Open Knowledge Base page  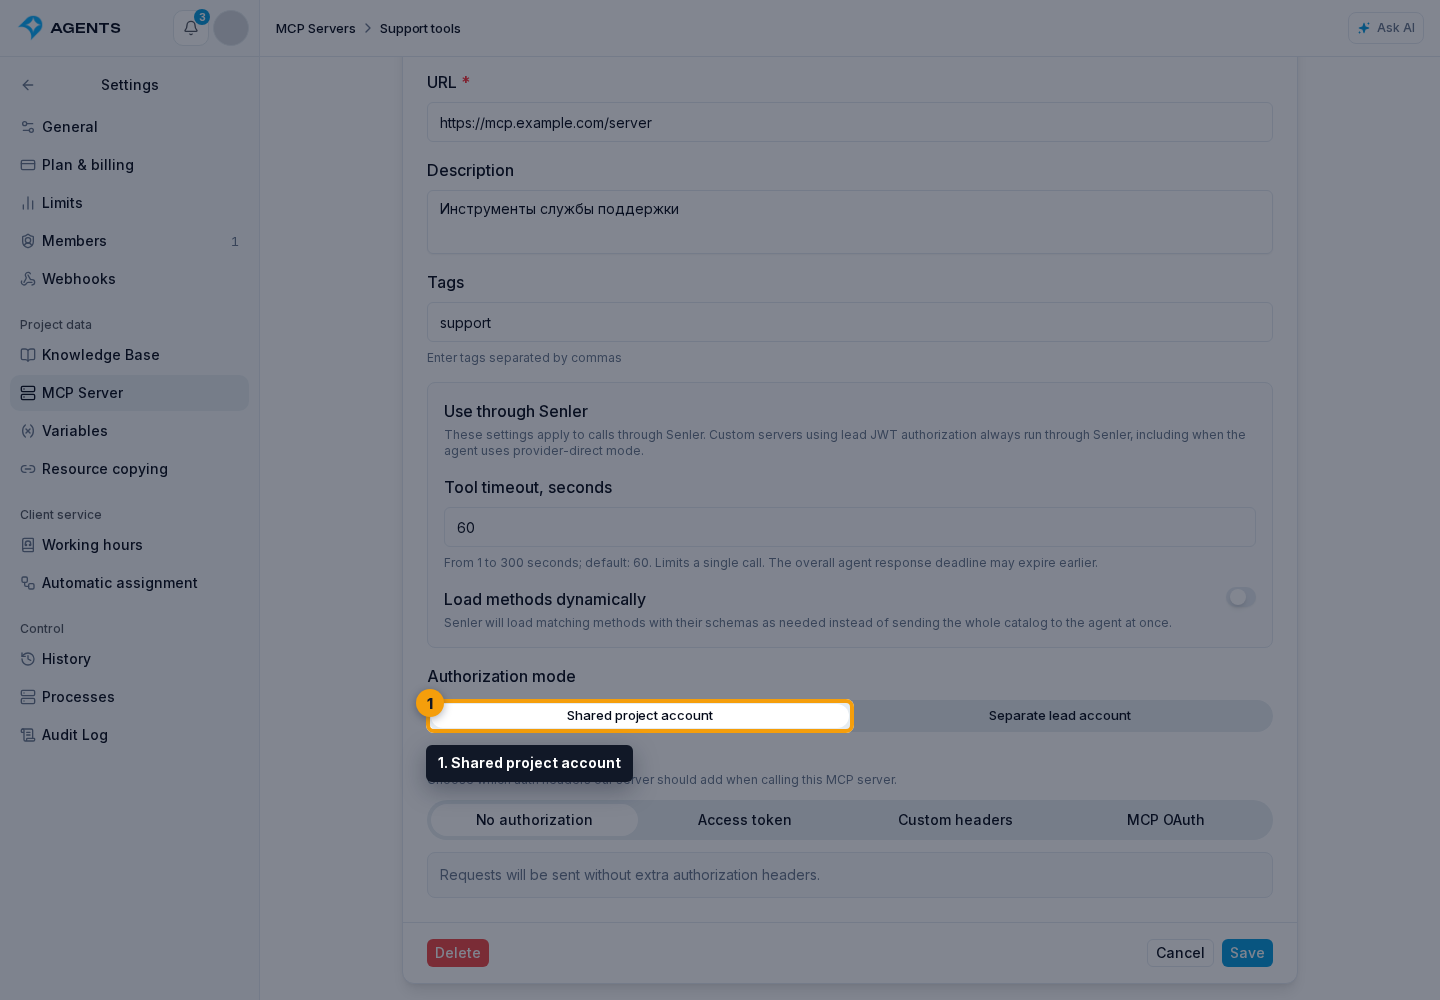(130, 355)
